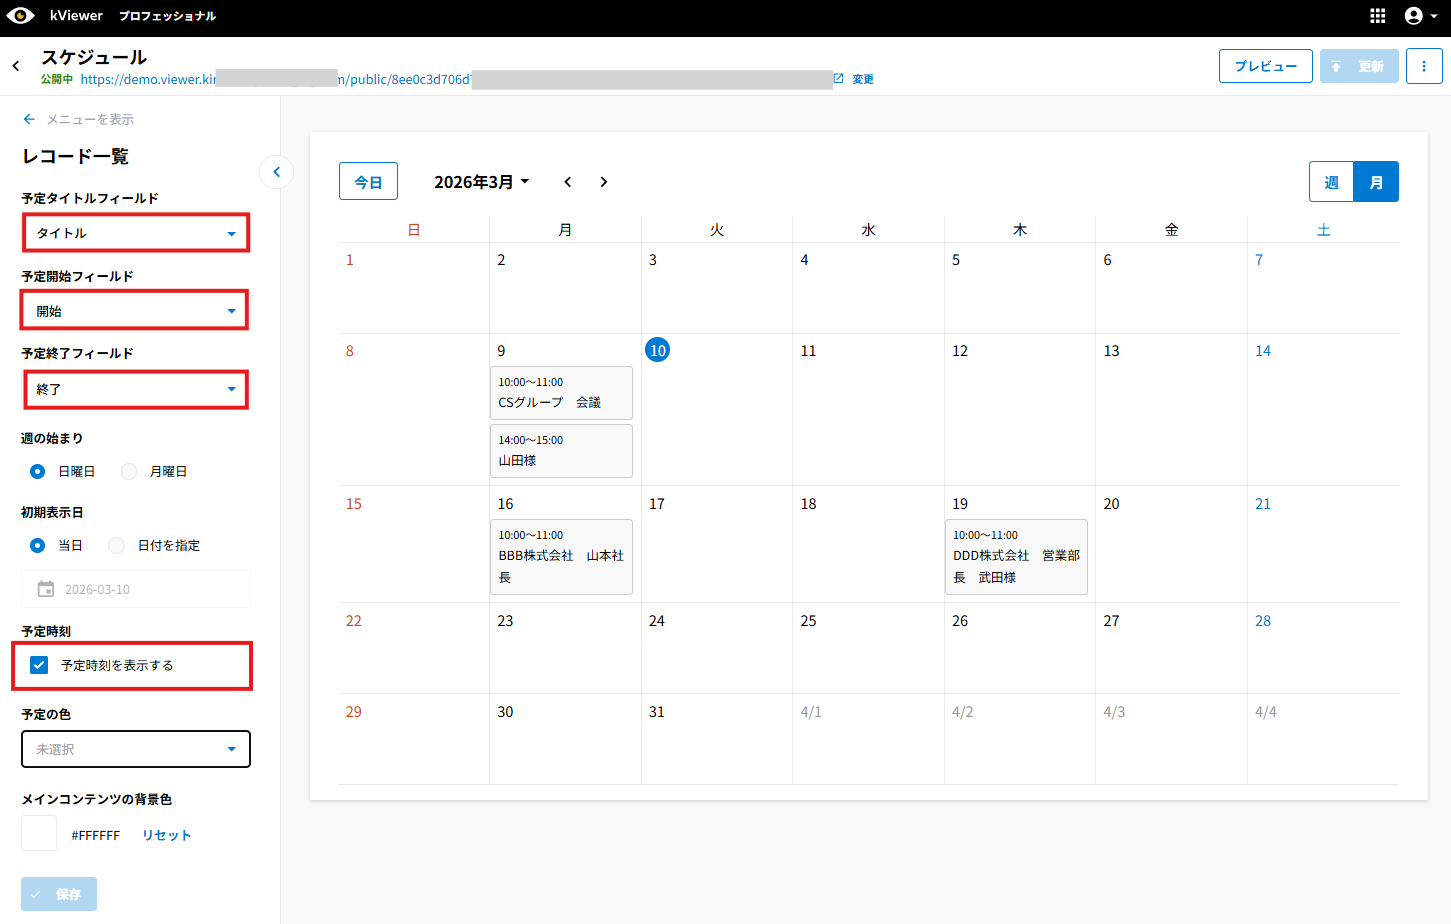Click the external link icon next to URL

click(839, 78)
